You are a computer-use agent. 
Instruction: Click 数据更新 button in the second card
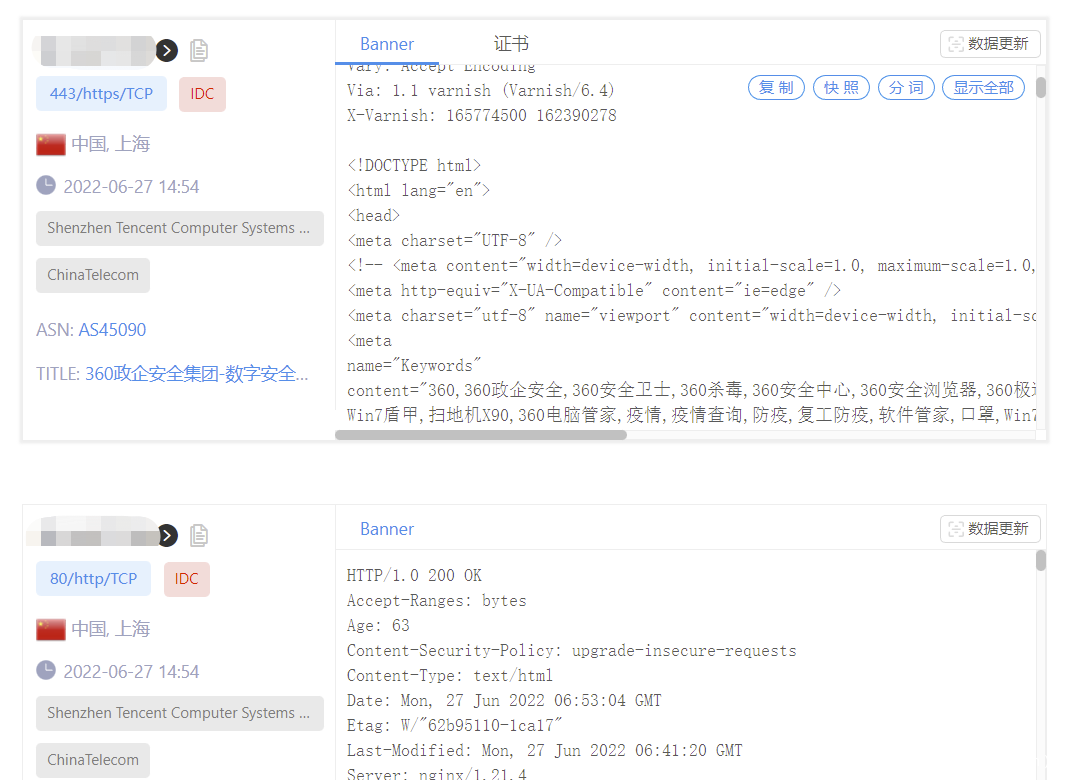(990, 529)
